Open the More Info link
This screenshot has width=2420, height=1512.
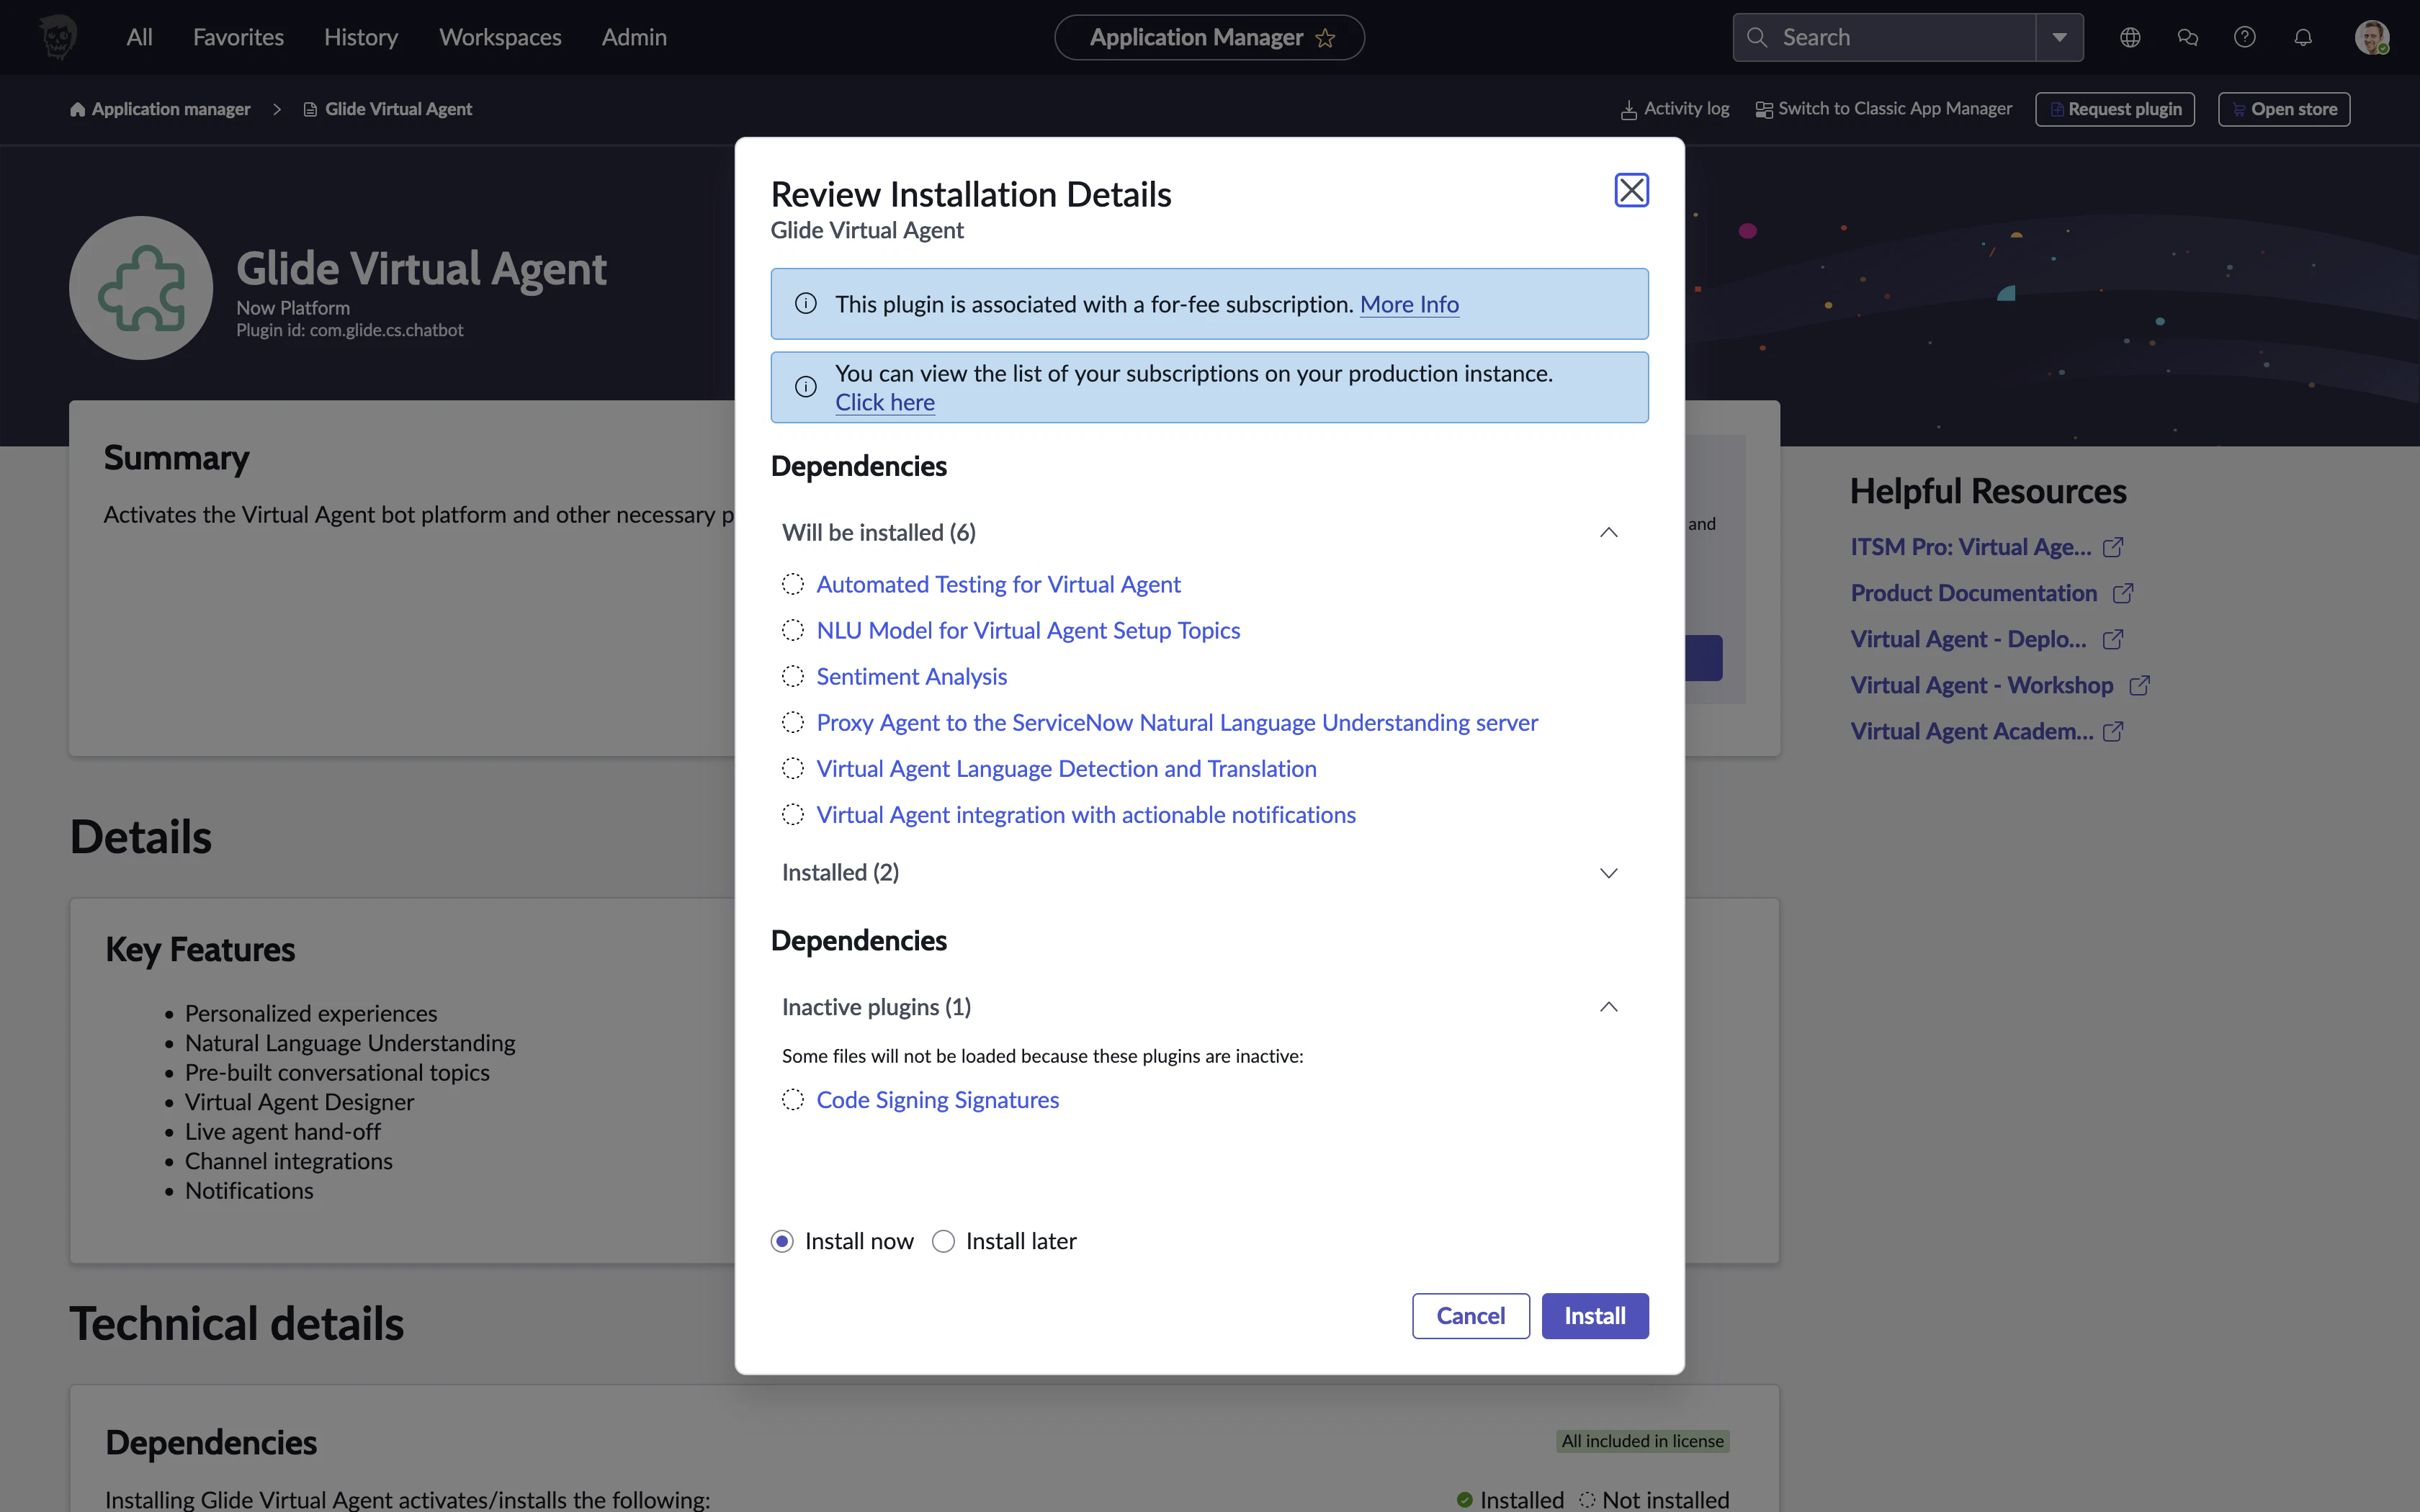click(1409, 304)
